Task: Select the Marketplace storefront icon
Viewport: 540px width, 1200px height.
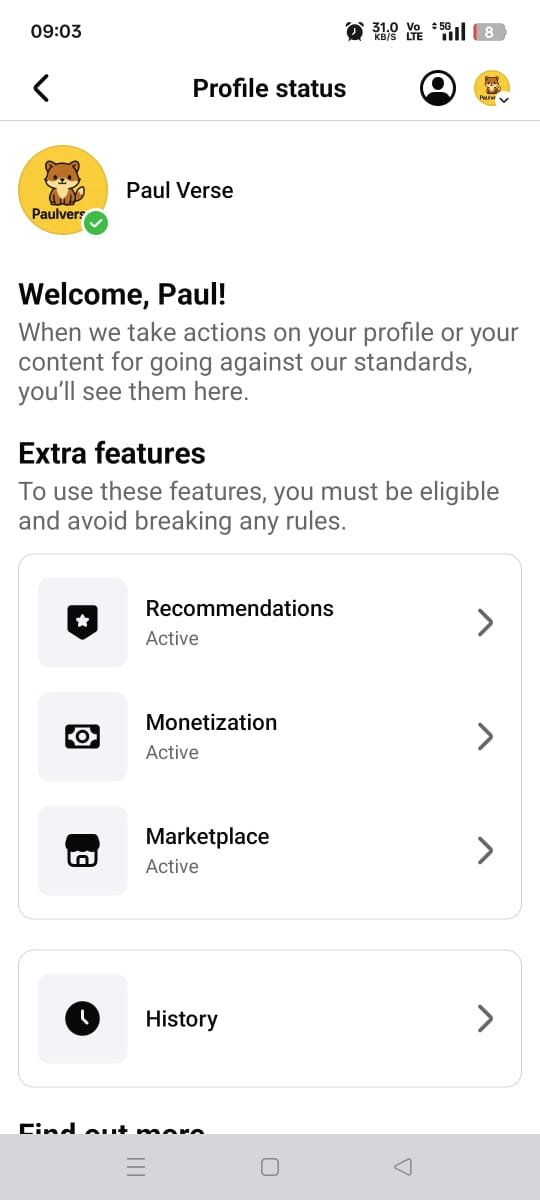Action: [x=83, y=850]
